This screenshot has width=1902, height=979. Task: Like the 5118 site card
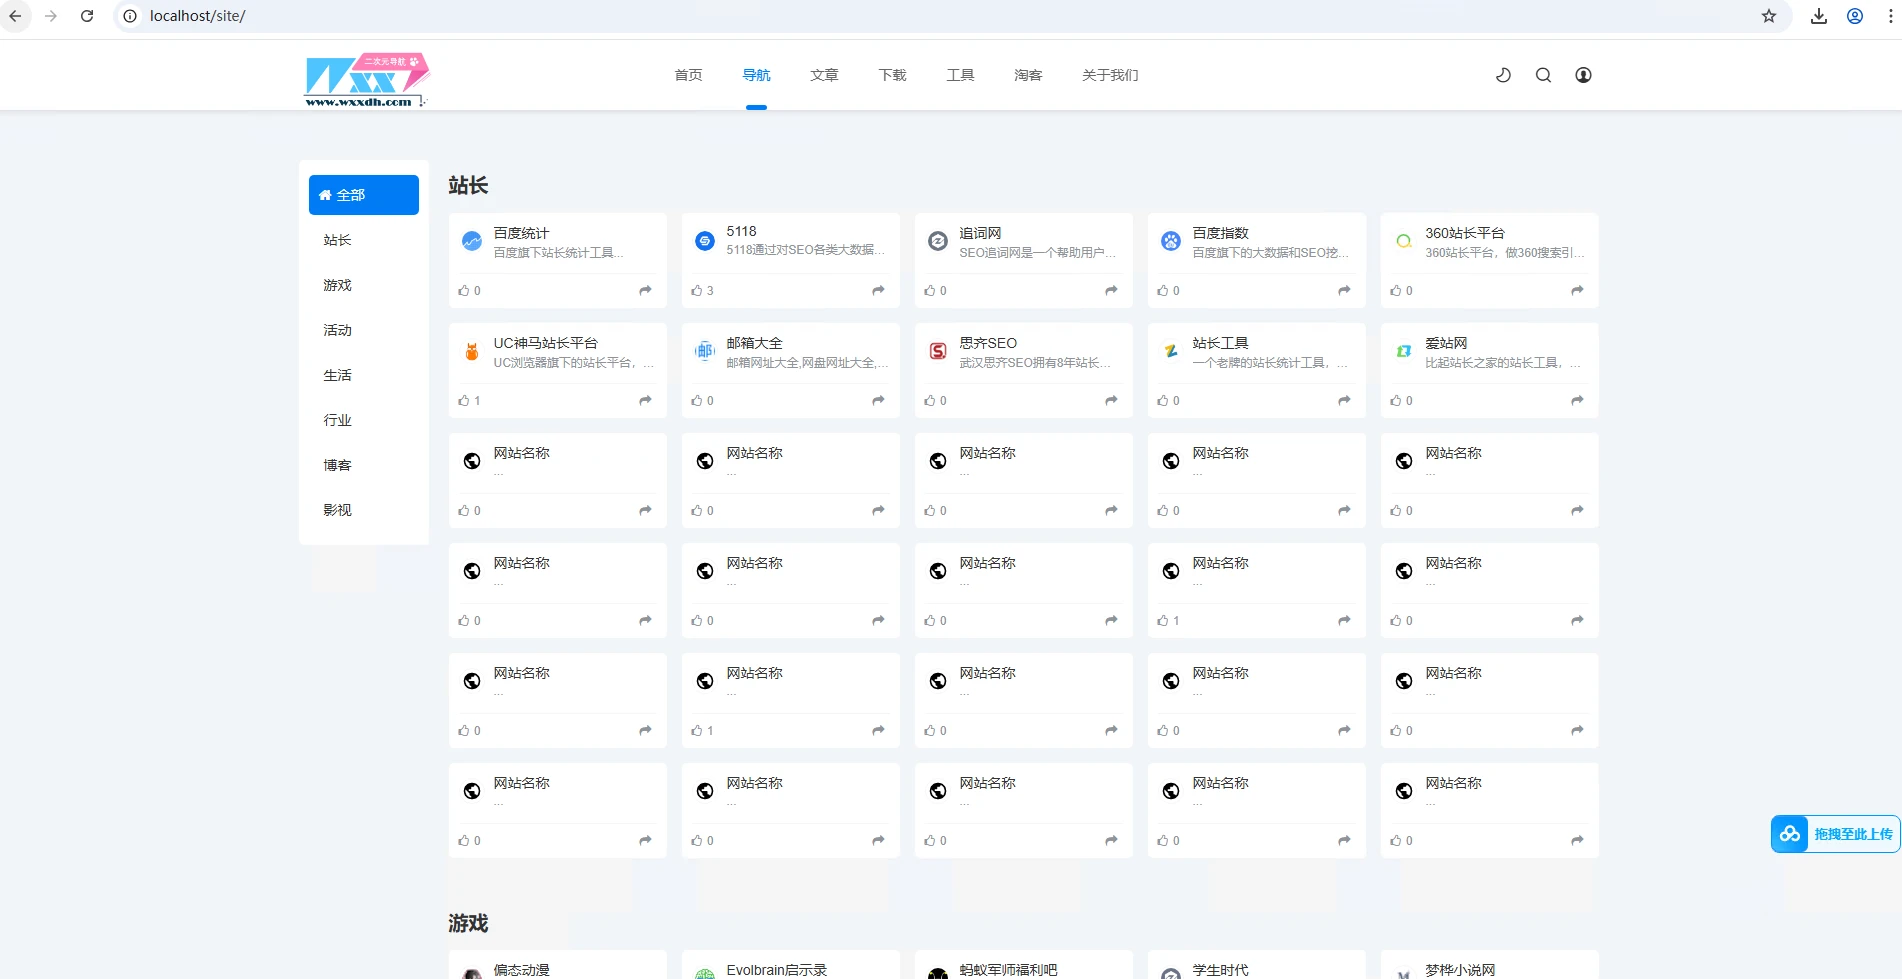click(702, 291)
